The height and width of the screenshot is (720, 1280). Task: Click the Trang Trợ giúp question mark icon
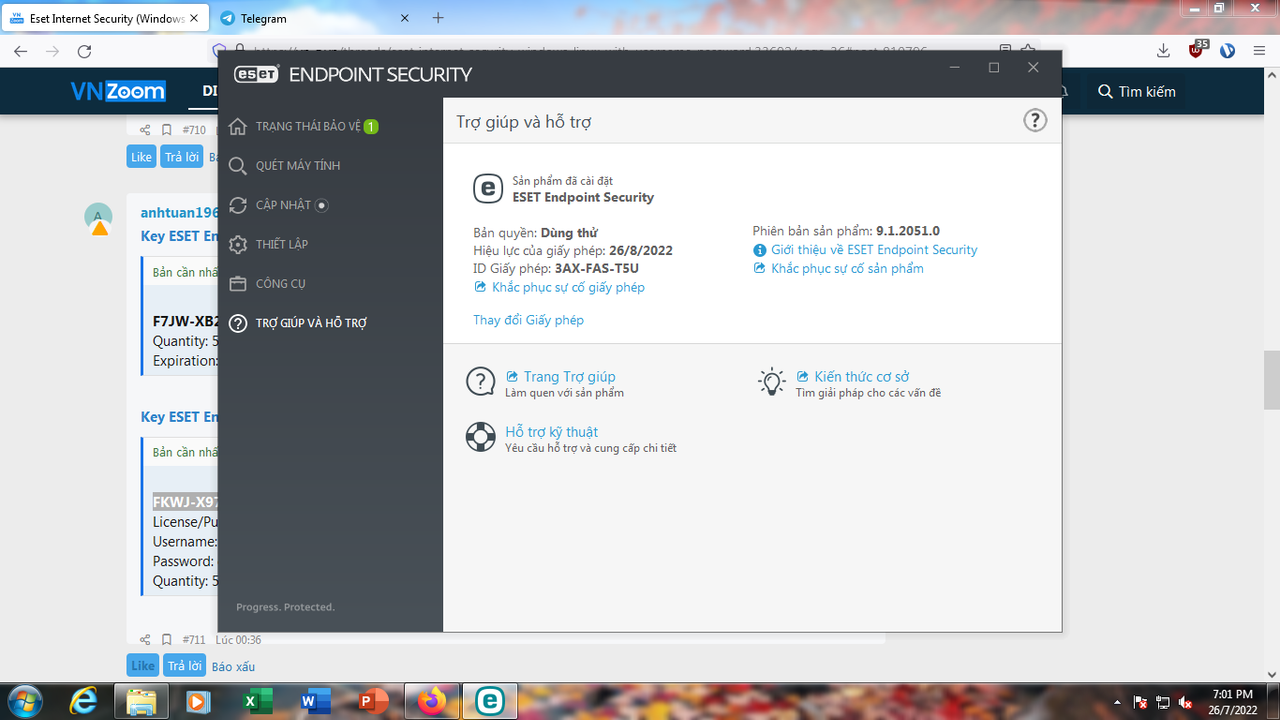(481, 382)
